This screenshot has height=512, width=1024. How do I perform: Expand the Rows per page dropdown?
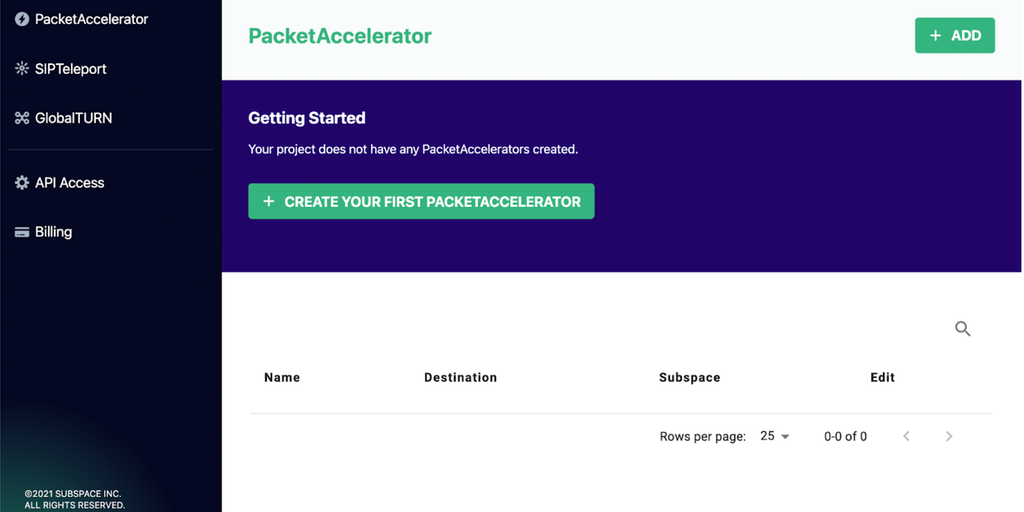[x=775, y=436]
